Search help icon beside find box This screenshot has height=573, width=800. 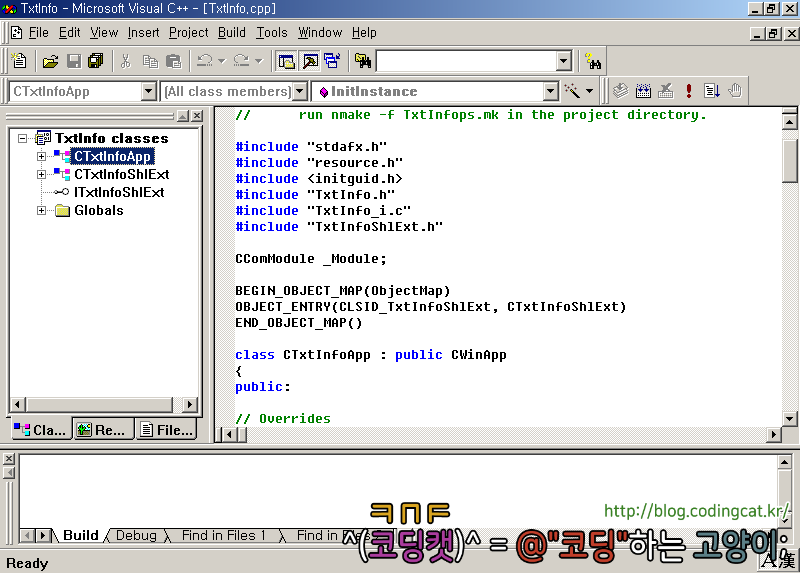pyautogui.click(x=593, y=61)
